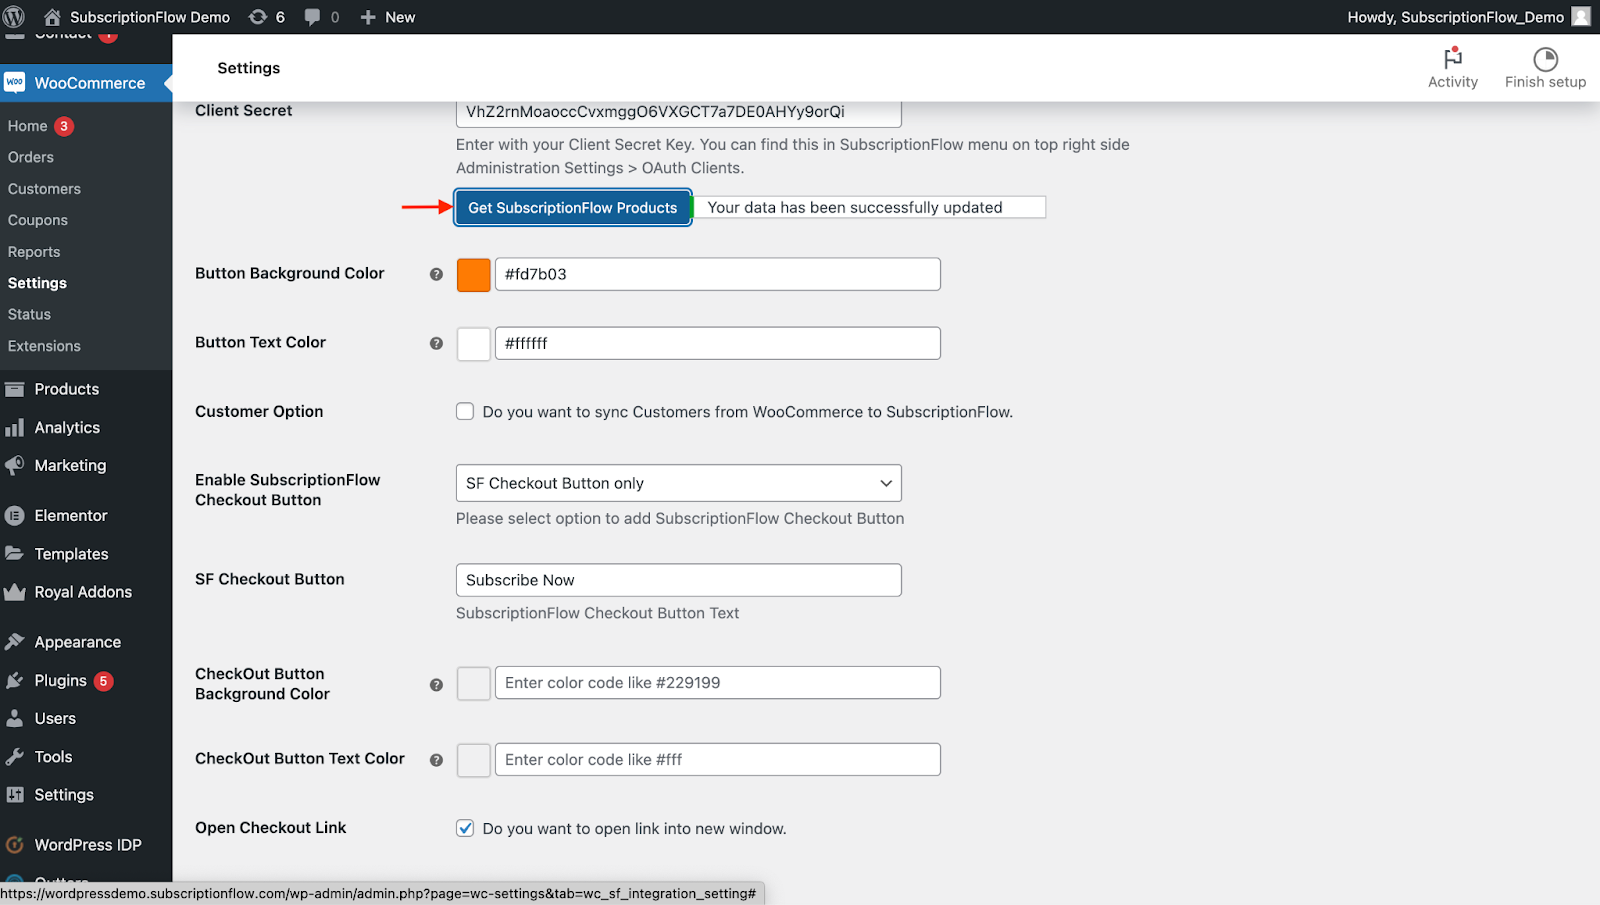Click the updates icon showing 6
This screenshot has width=1600, height=905.
258,17
